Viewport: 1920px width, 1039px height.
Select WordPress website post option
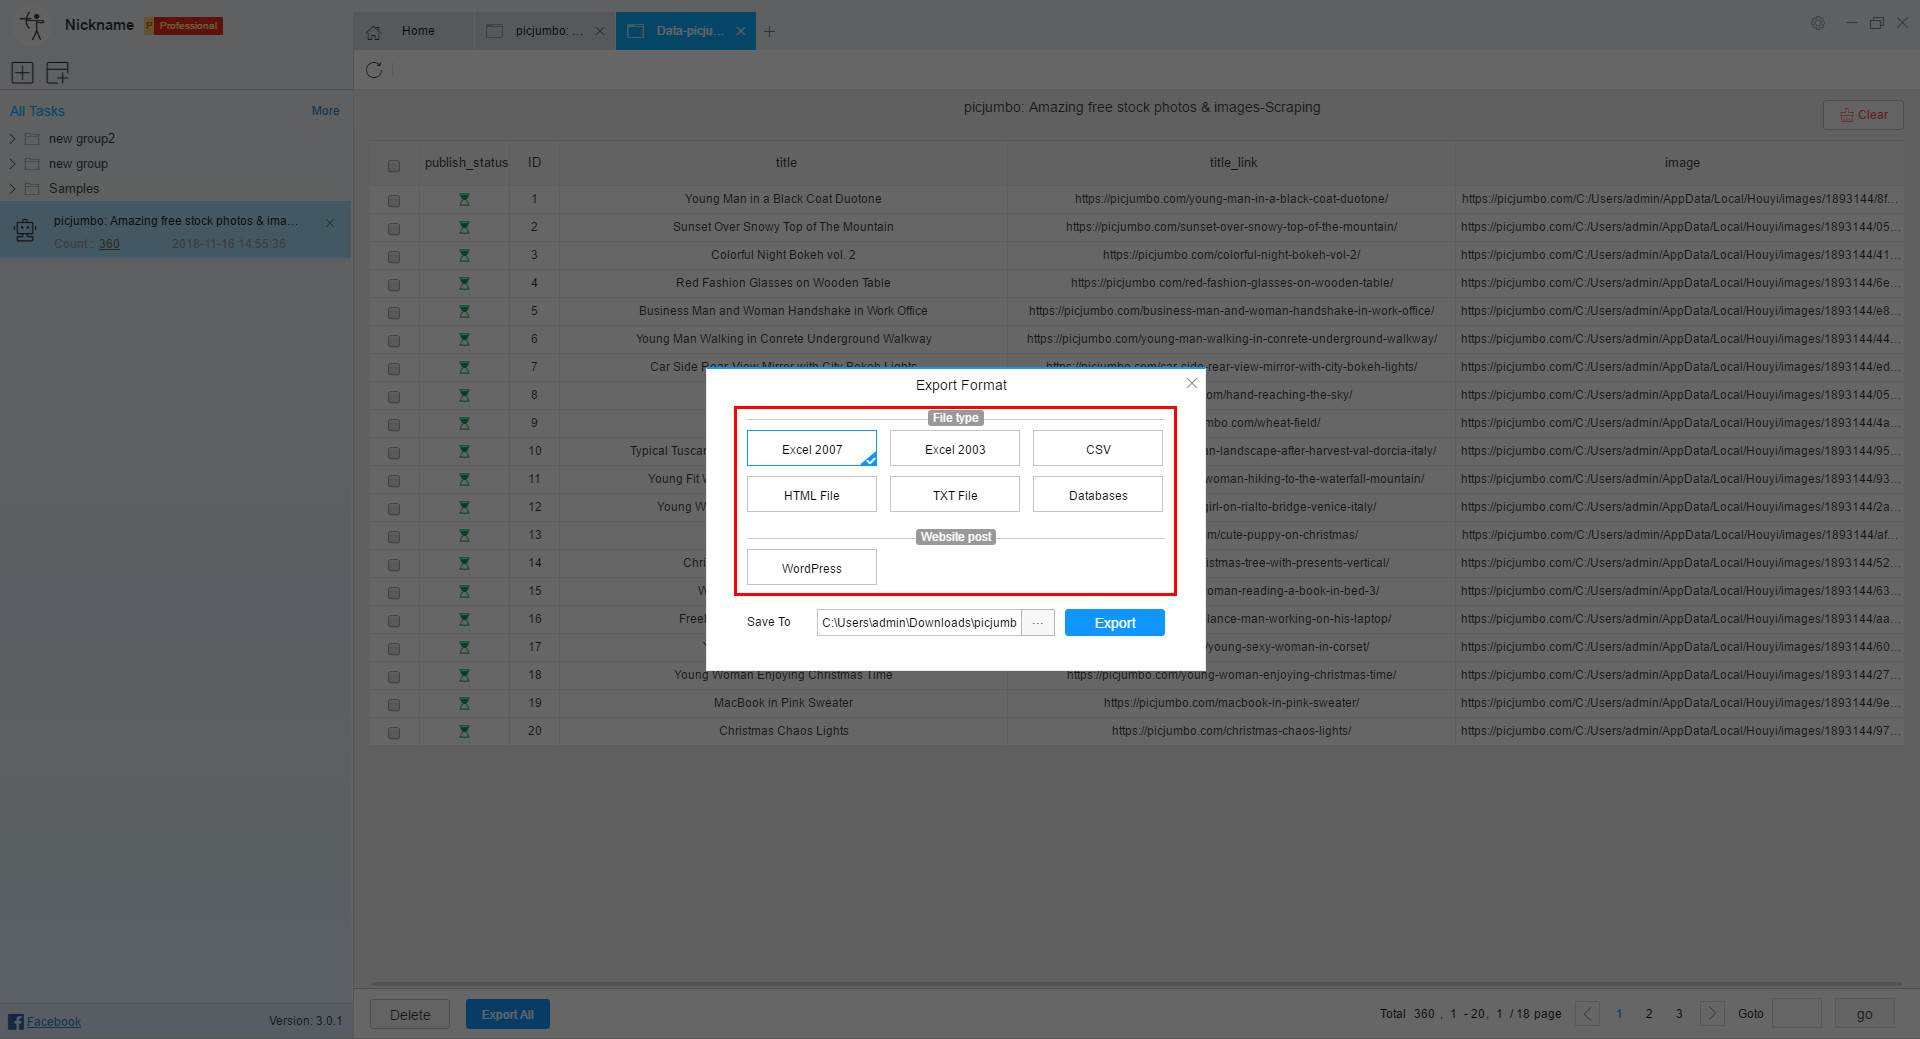click(x=812, y=568)
